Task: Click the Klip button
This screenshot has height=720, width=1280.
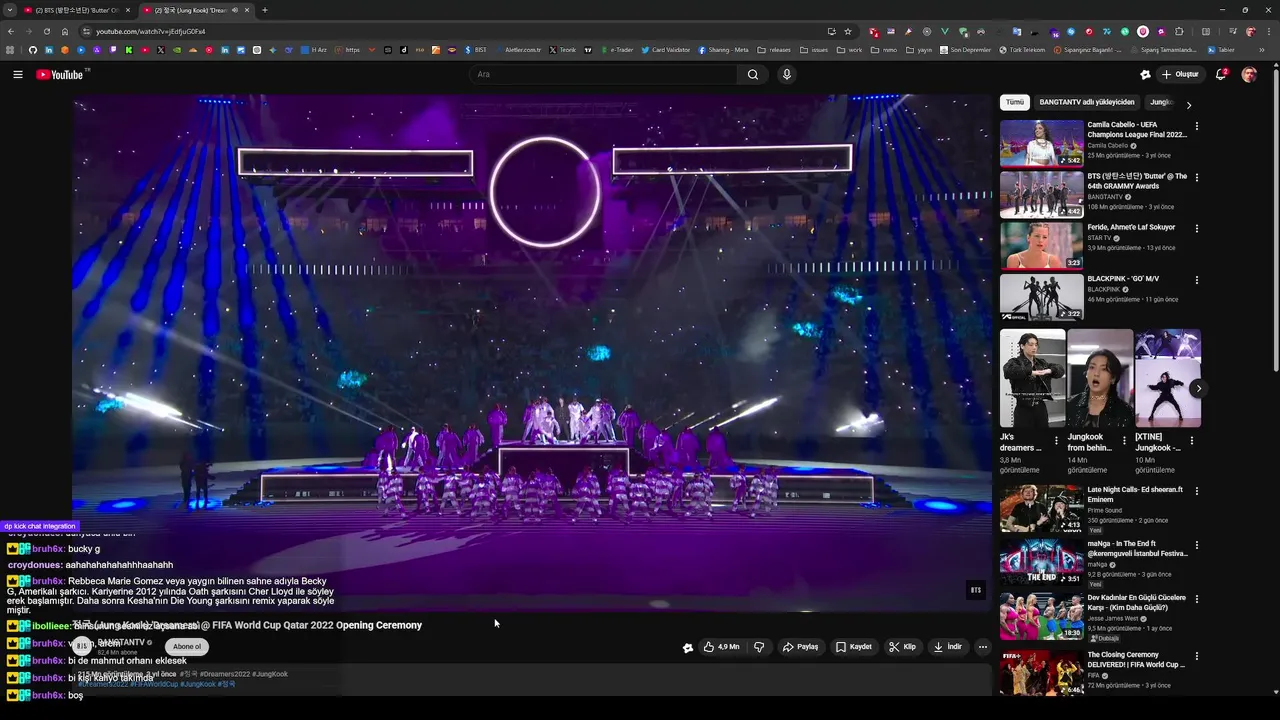Action: pos(902,647)
